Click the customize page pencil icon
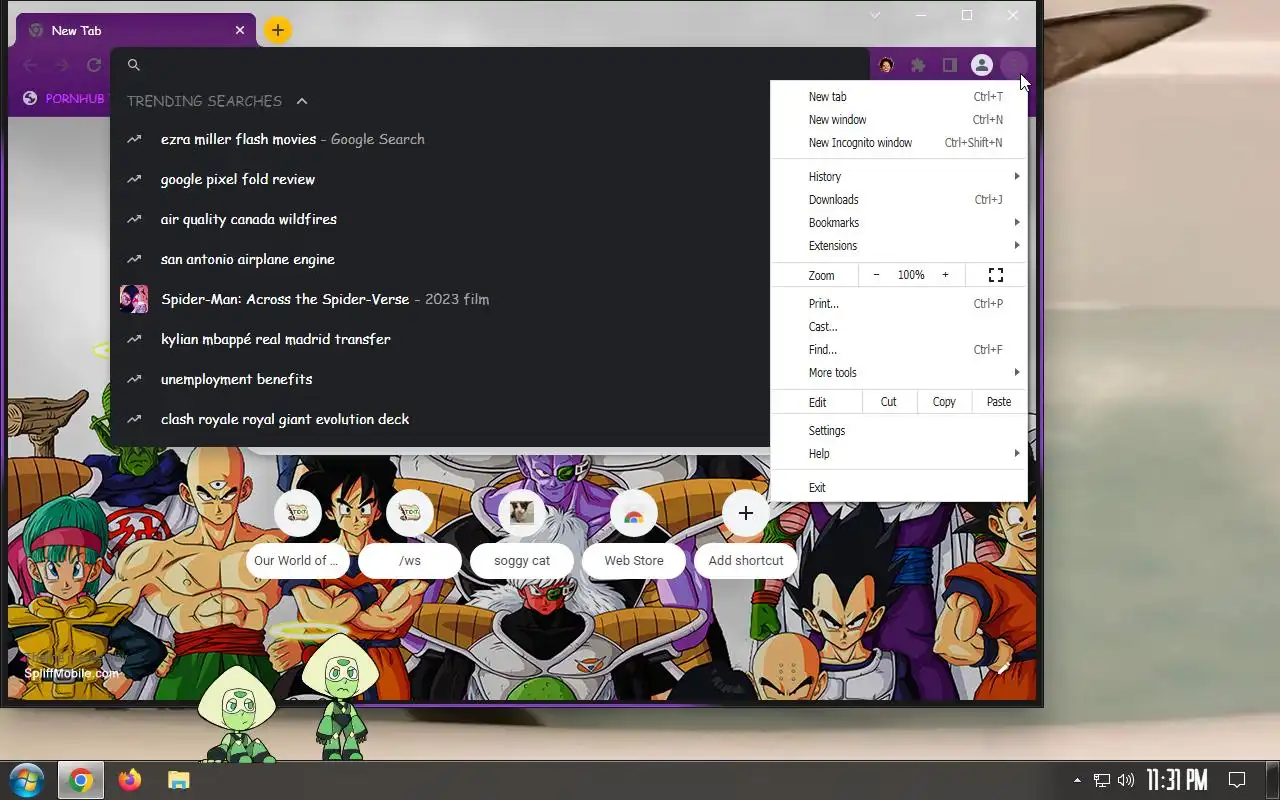1280x800 pixels. point(1003,668)
